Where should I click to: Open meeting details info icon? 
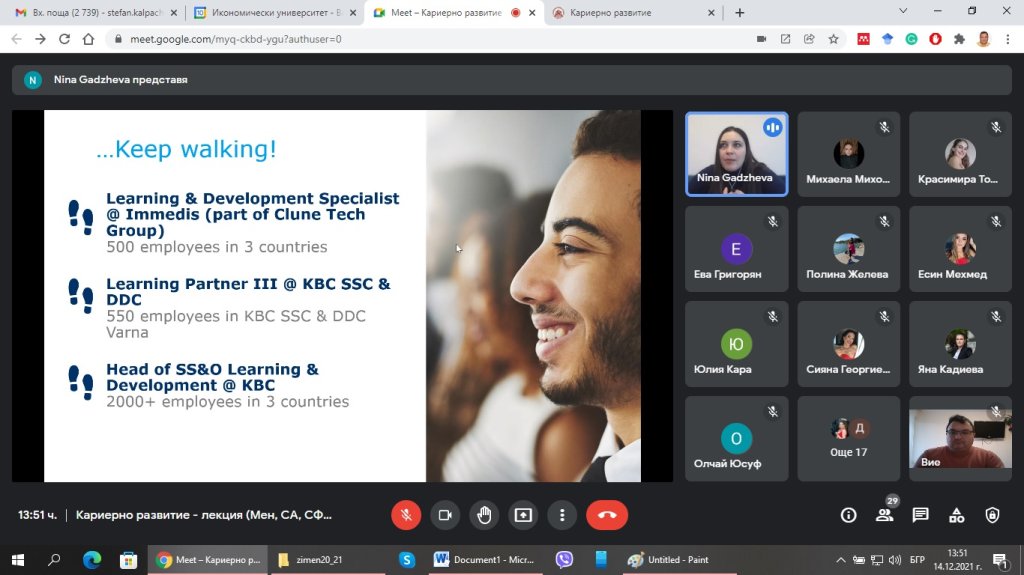pos(848,515)
